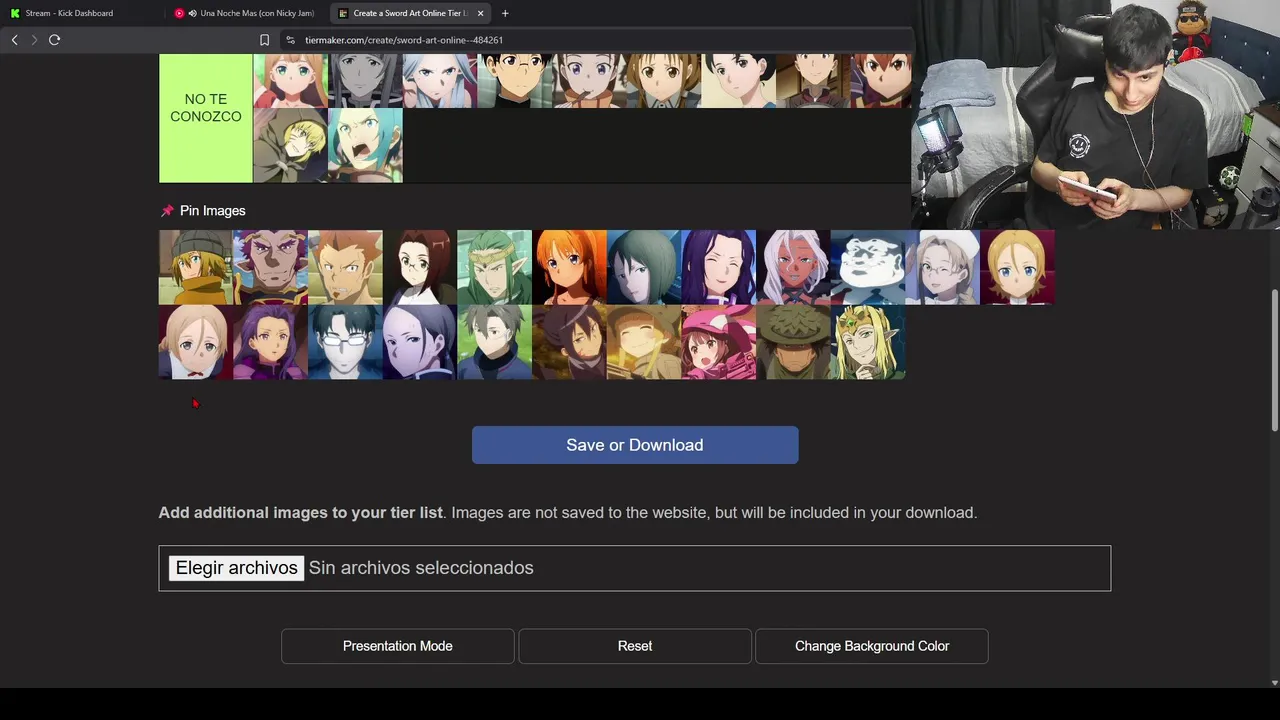Select the grayscale long-haired character in the tier

click(365, 81)
